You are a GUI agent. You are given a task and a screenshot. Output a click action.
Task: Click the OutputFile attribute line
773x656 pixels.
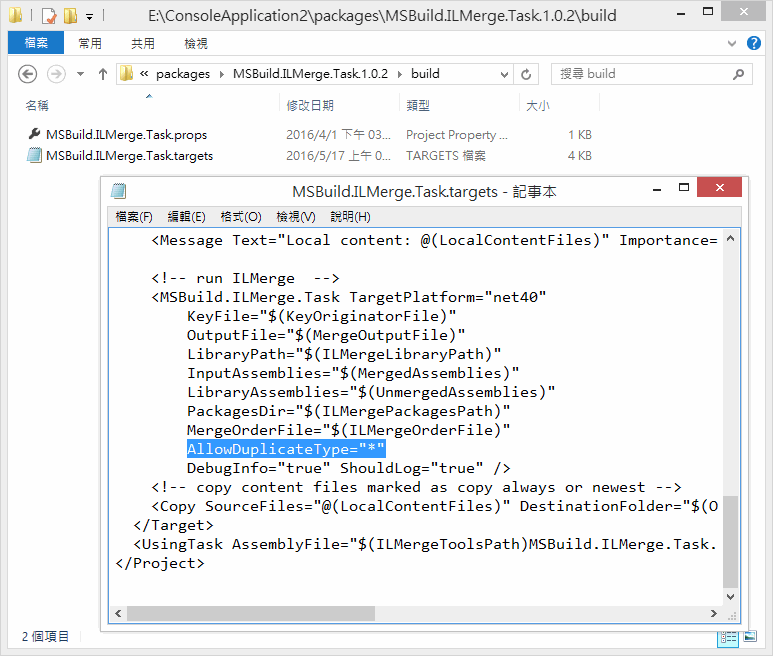326,336
